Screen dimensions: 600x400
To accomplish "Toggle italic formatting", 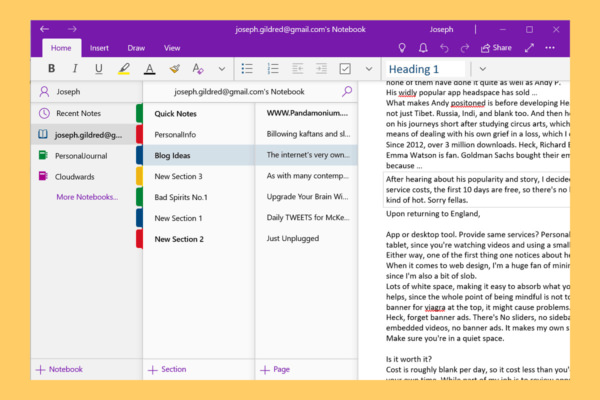I will tap(74, 69).
